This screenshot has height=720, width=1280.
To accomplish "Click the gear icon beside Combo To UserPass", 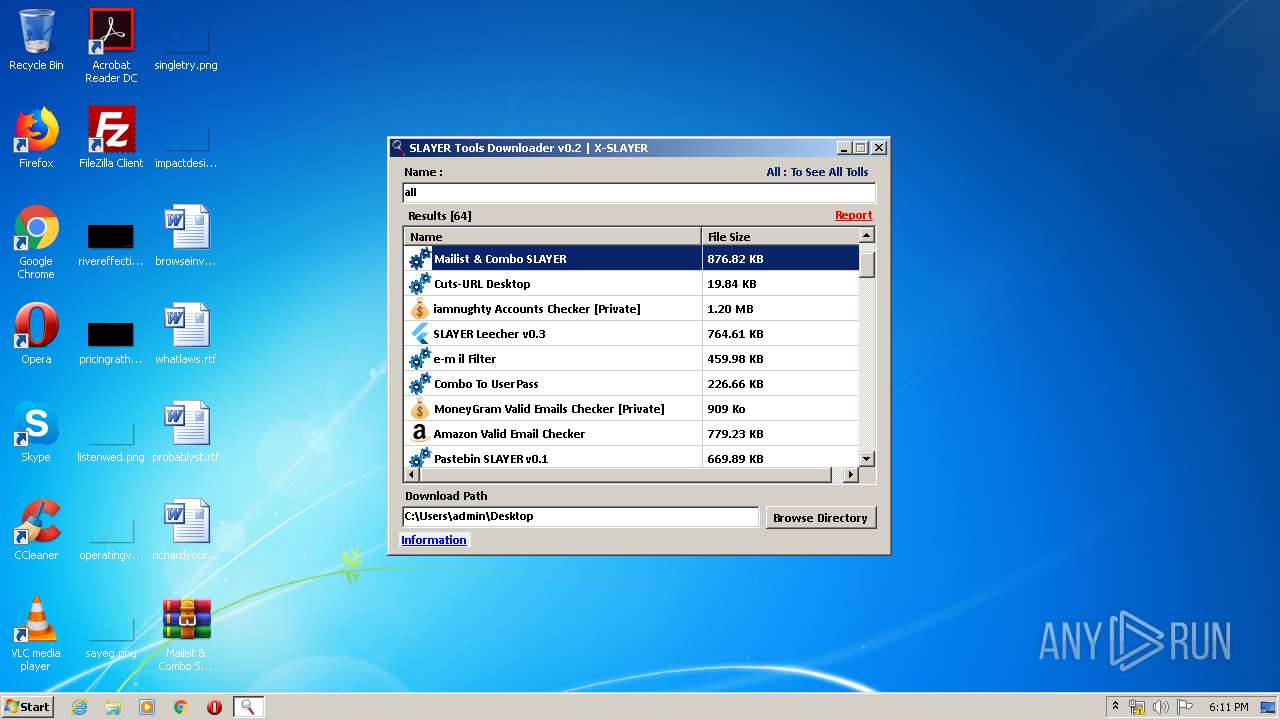I will click(420, 384).
